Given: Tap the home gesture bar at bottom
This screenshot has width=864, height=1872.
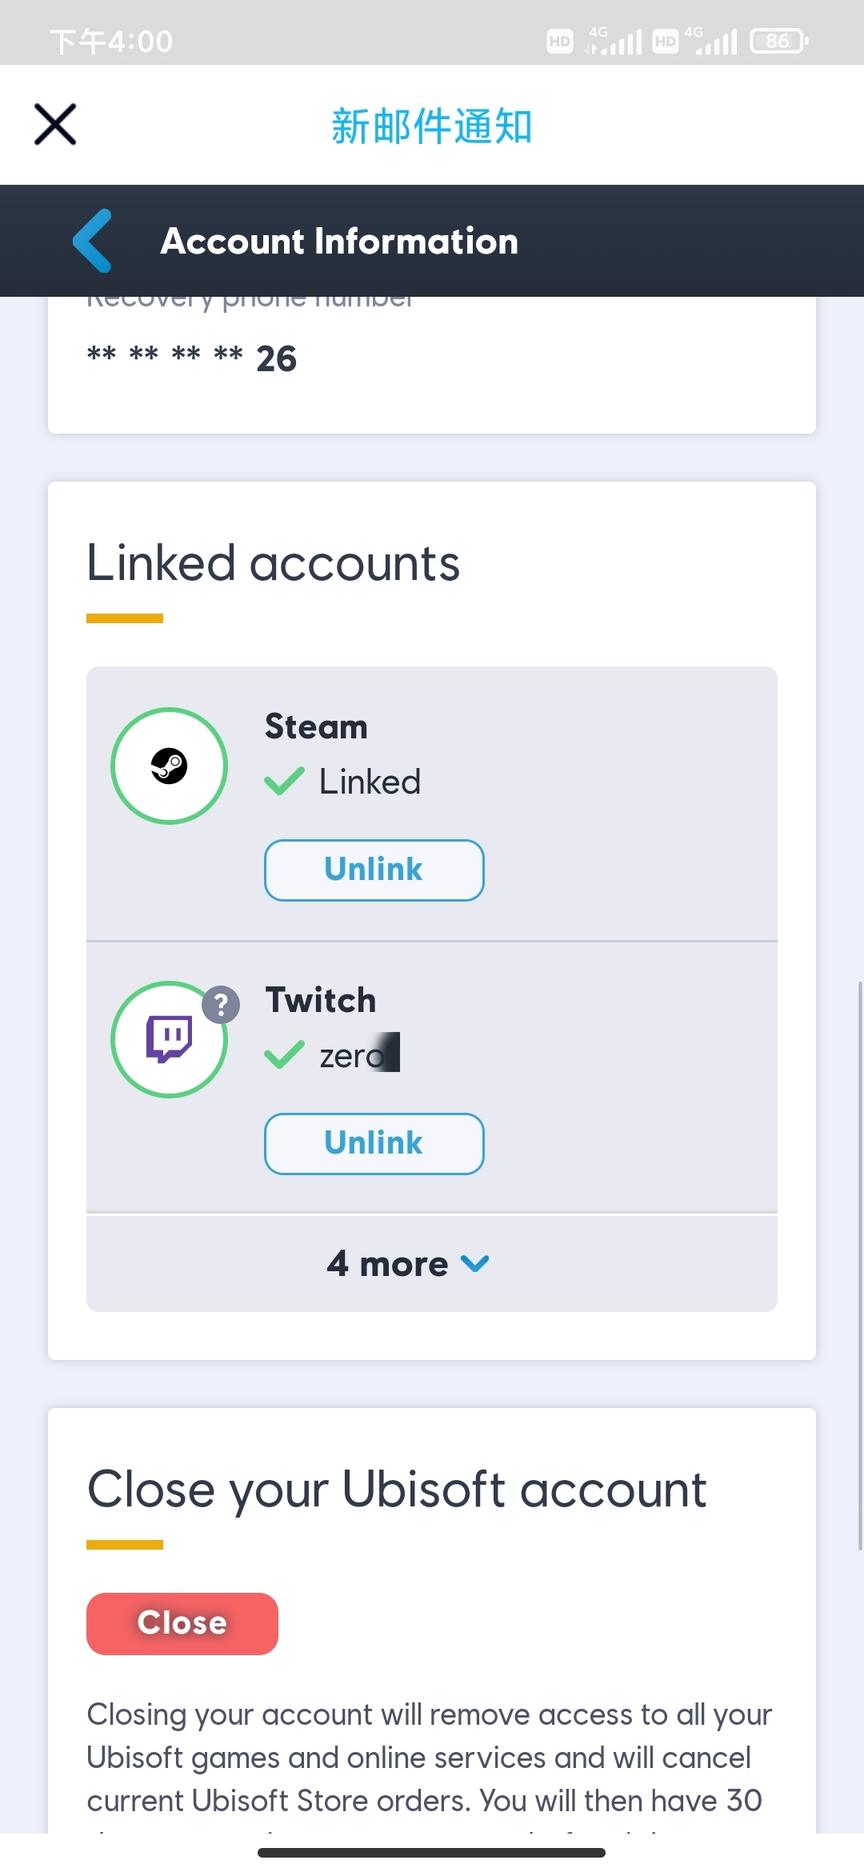Looking at the screenshot, I should tap(432, 1853).
